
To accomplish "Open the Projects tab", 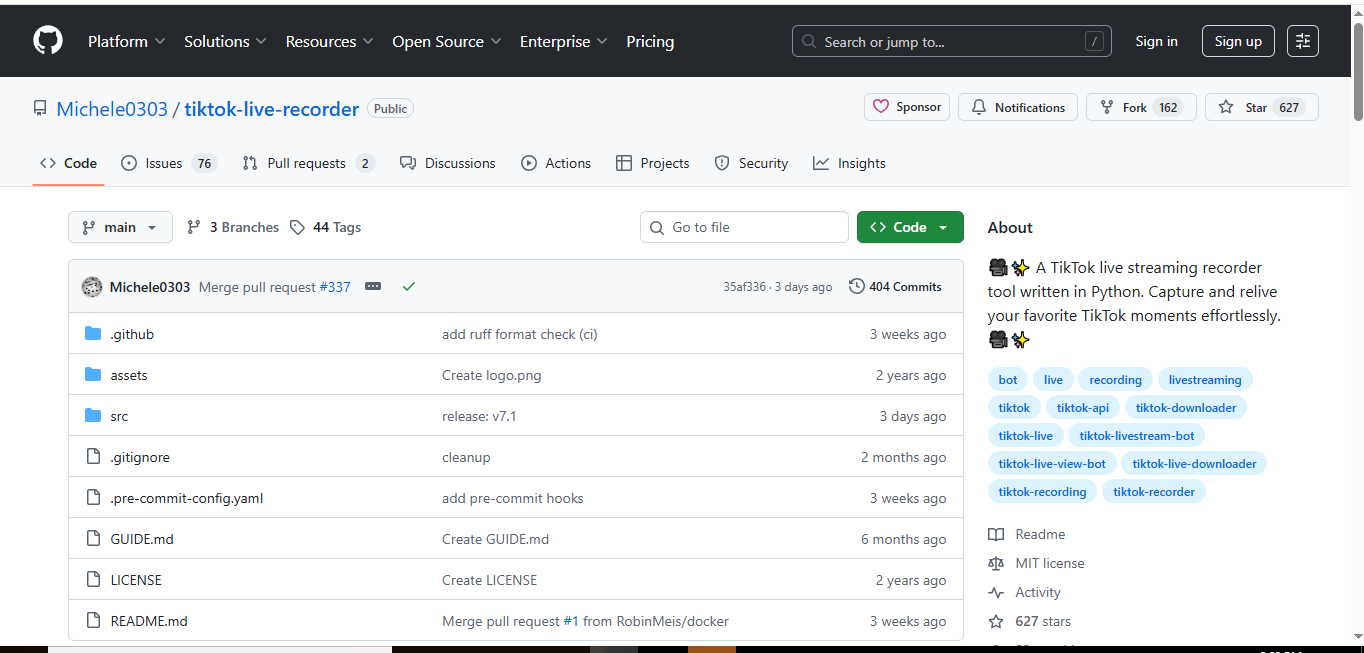I will (x=653, y=163).
